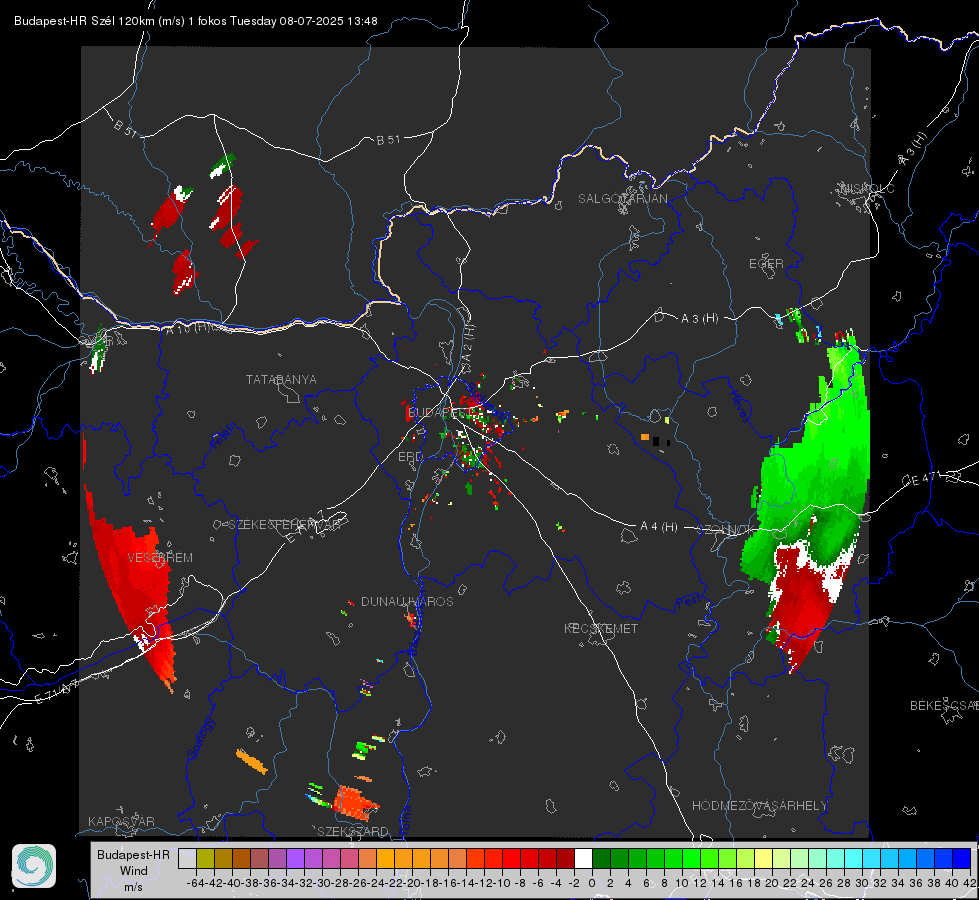Click the -64 value on the legend scale
Viewport: 979px width, 900px height.
point(196,883)
